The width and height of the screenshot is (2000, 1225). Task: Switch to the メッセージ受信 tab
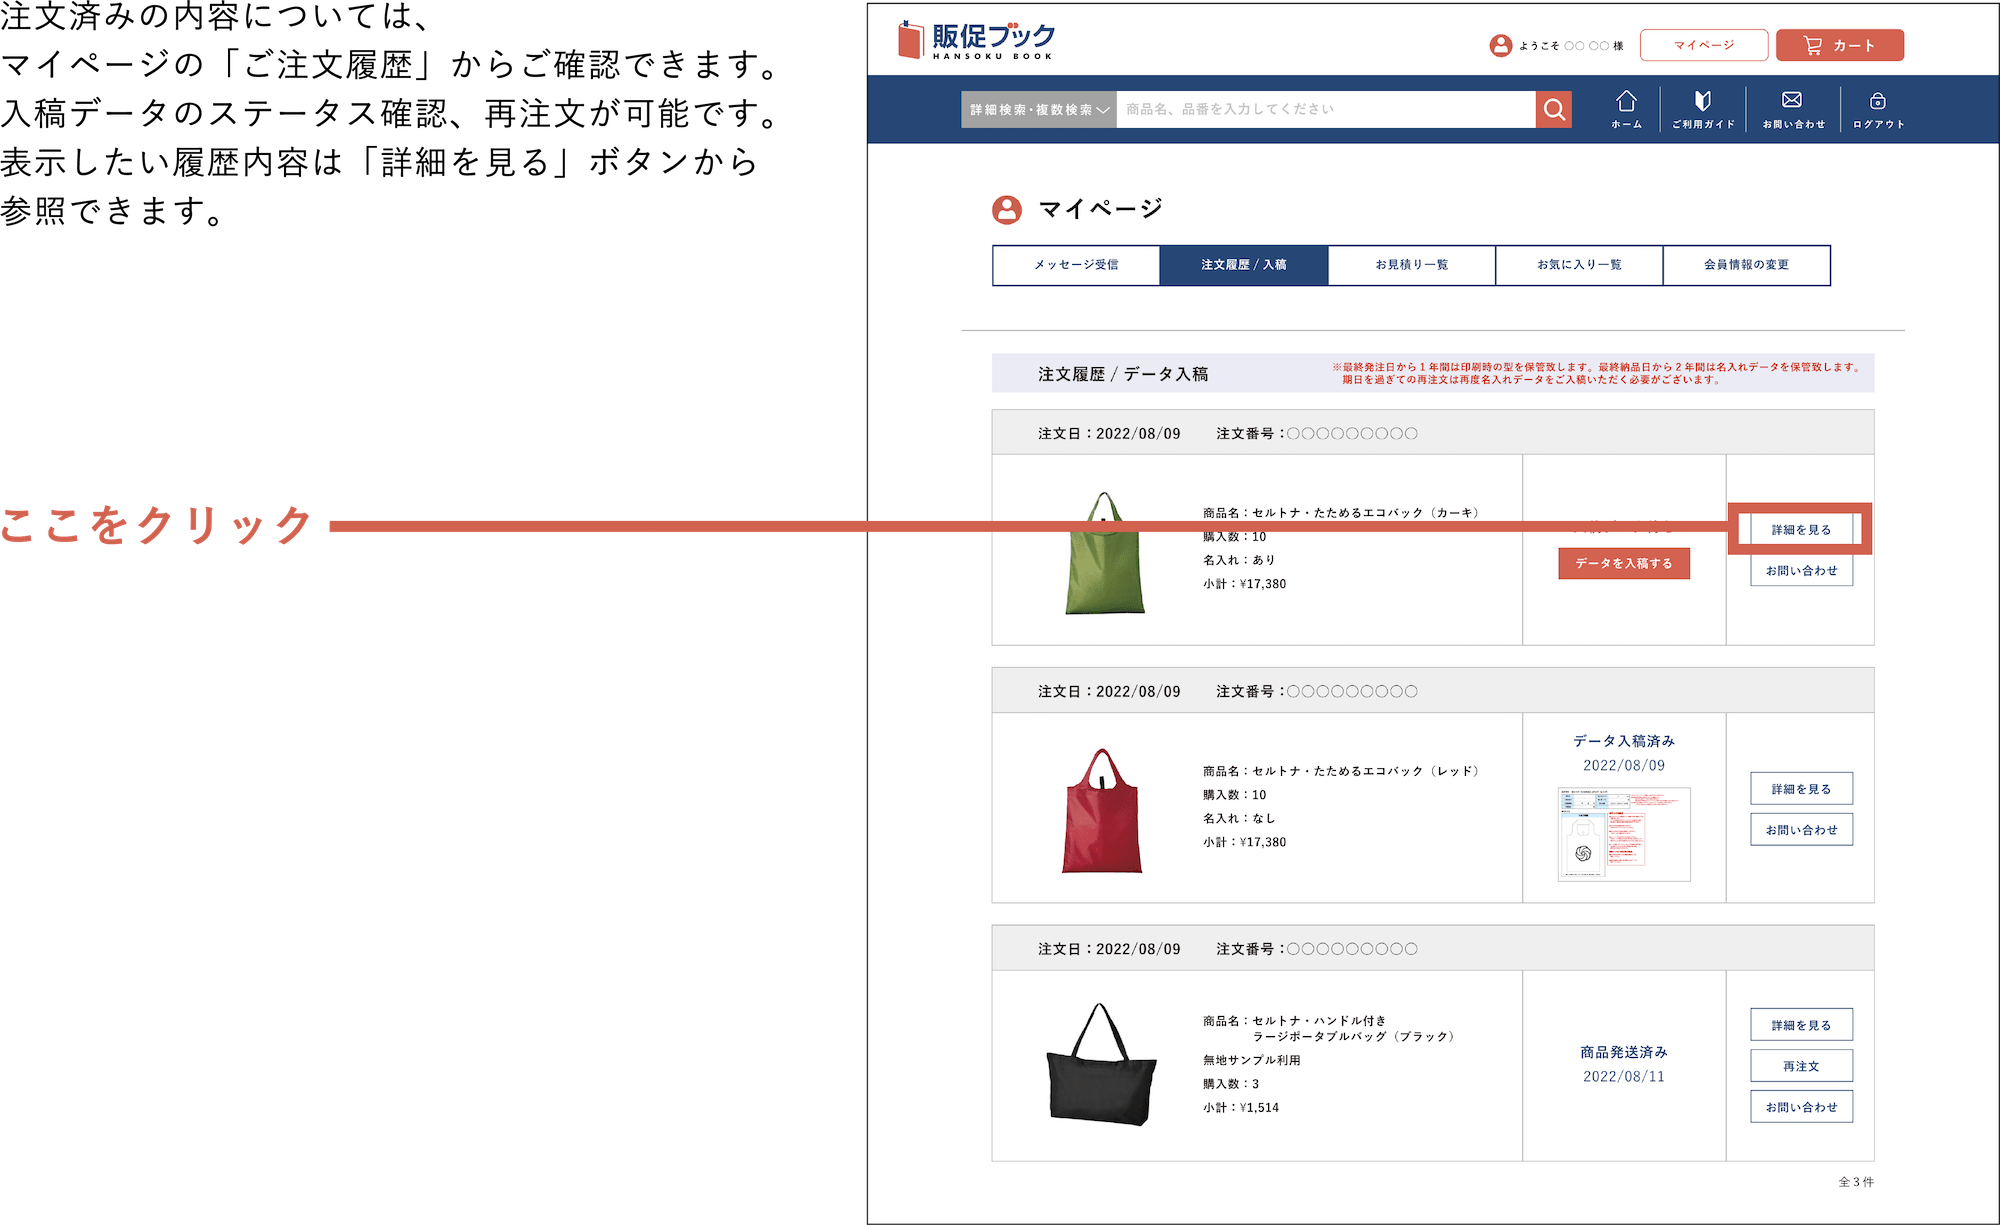1076,265
